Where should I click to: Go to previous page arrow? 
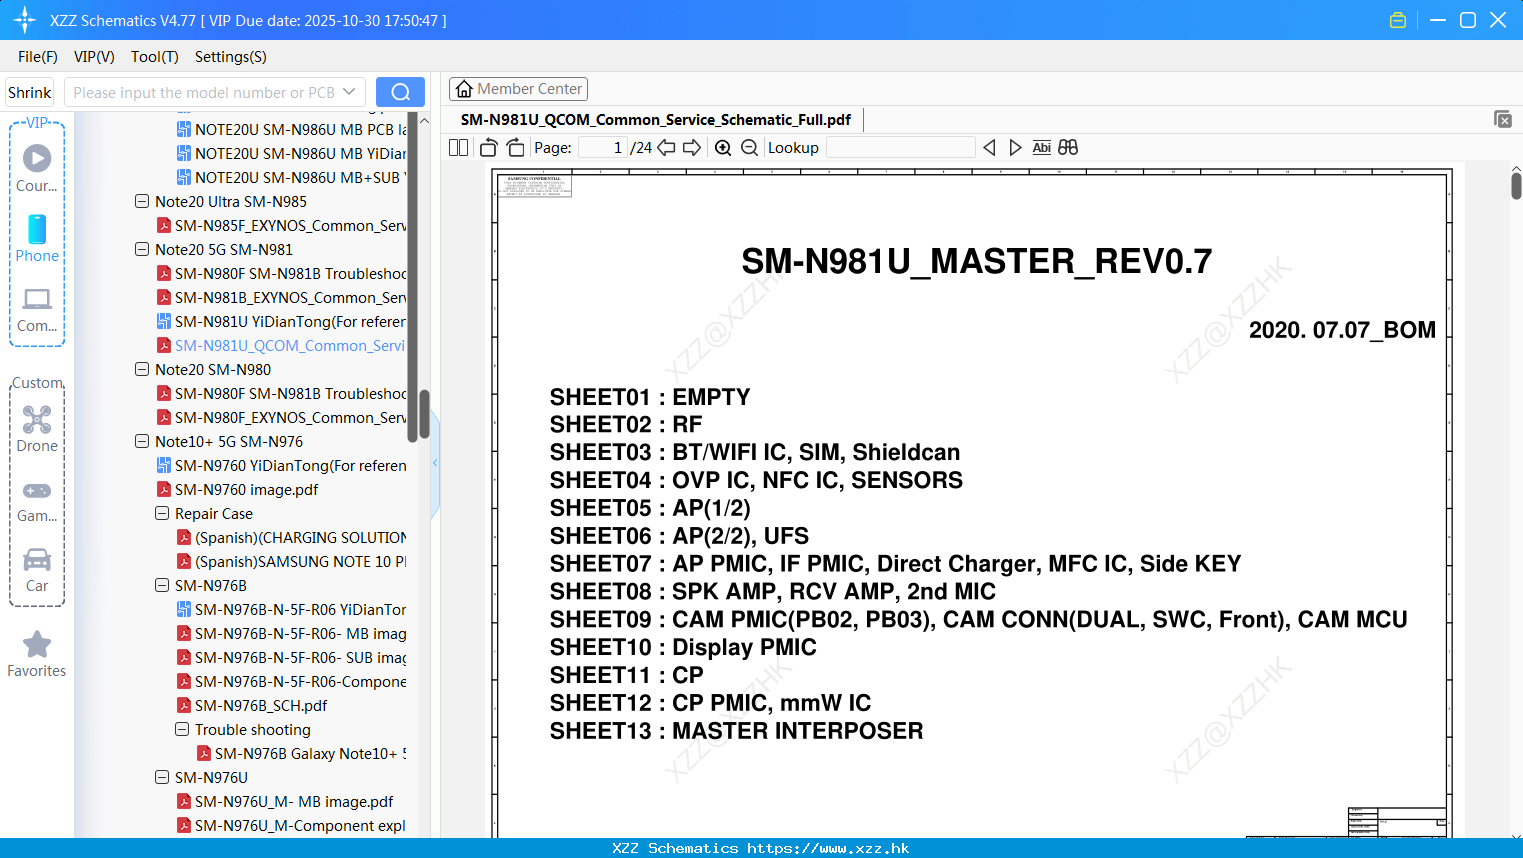pyautogui.click(x=666, y=148)
